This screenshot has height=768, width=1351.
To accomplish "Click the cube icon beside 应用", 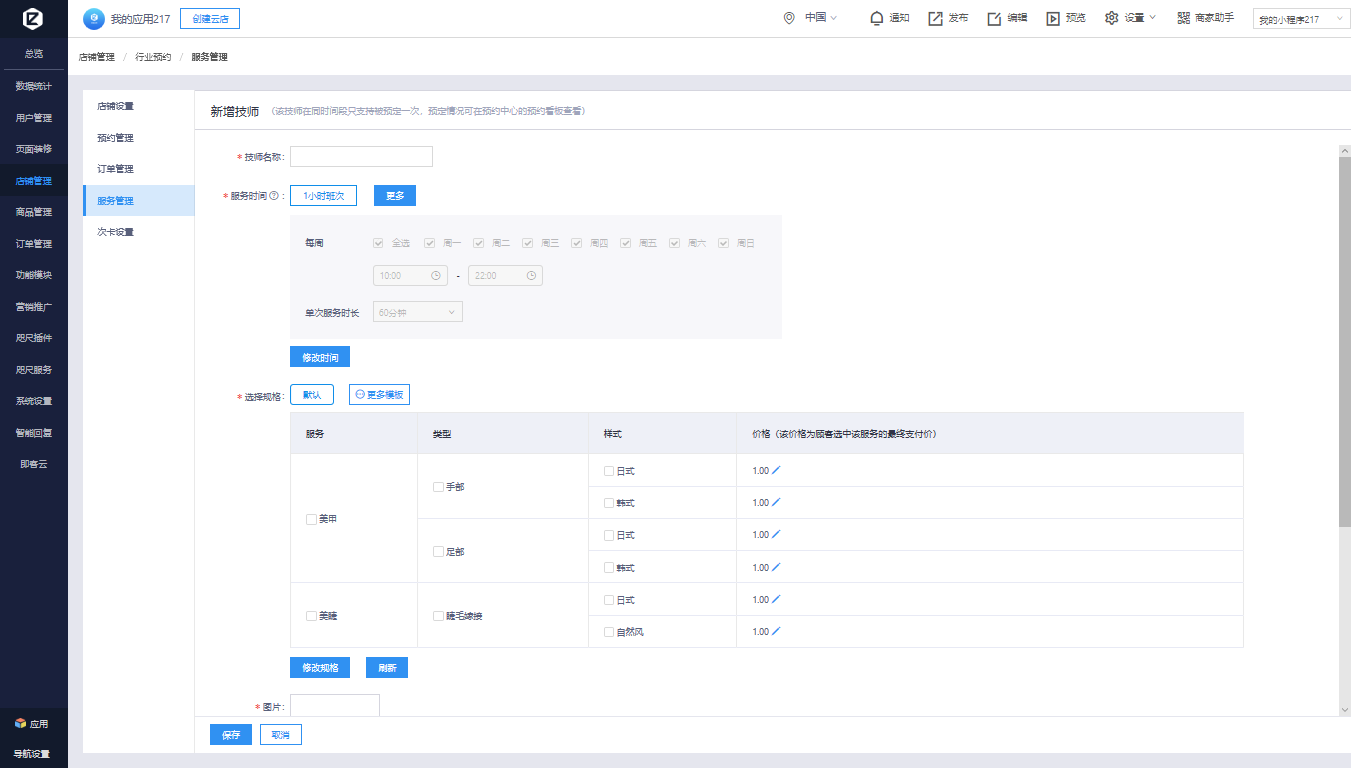I will [20, 723].
